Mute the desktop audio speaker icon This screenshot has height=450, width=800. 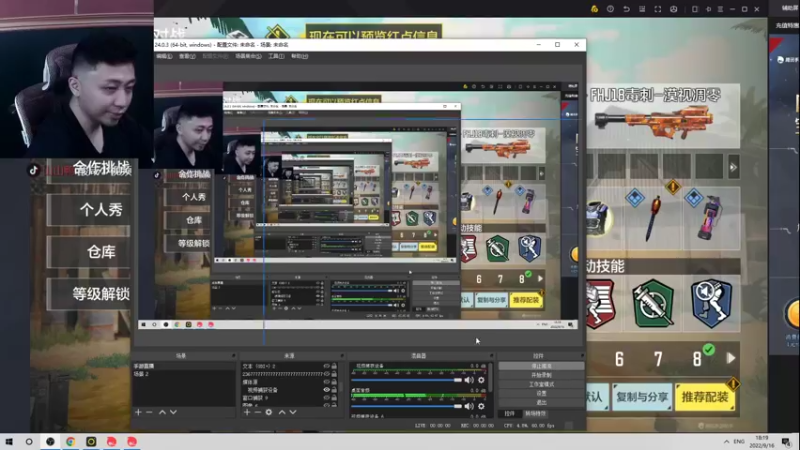(469, 406)
